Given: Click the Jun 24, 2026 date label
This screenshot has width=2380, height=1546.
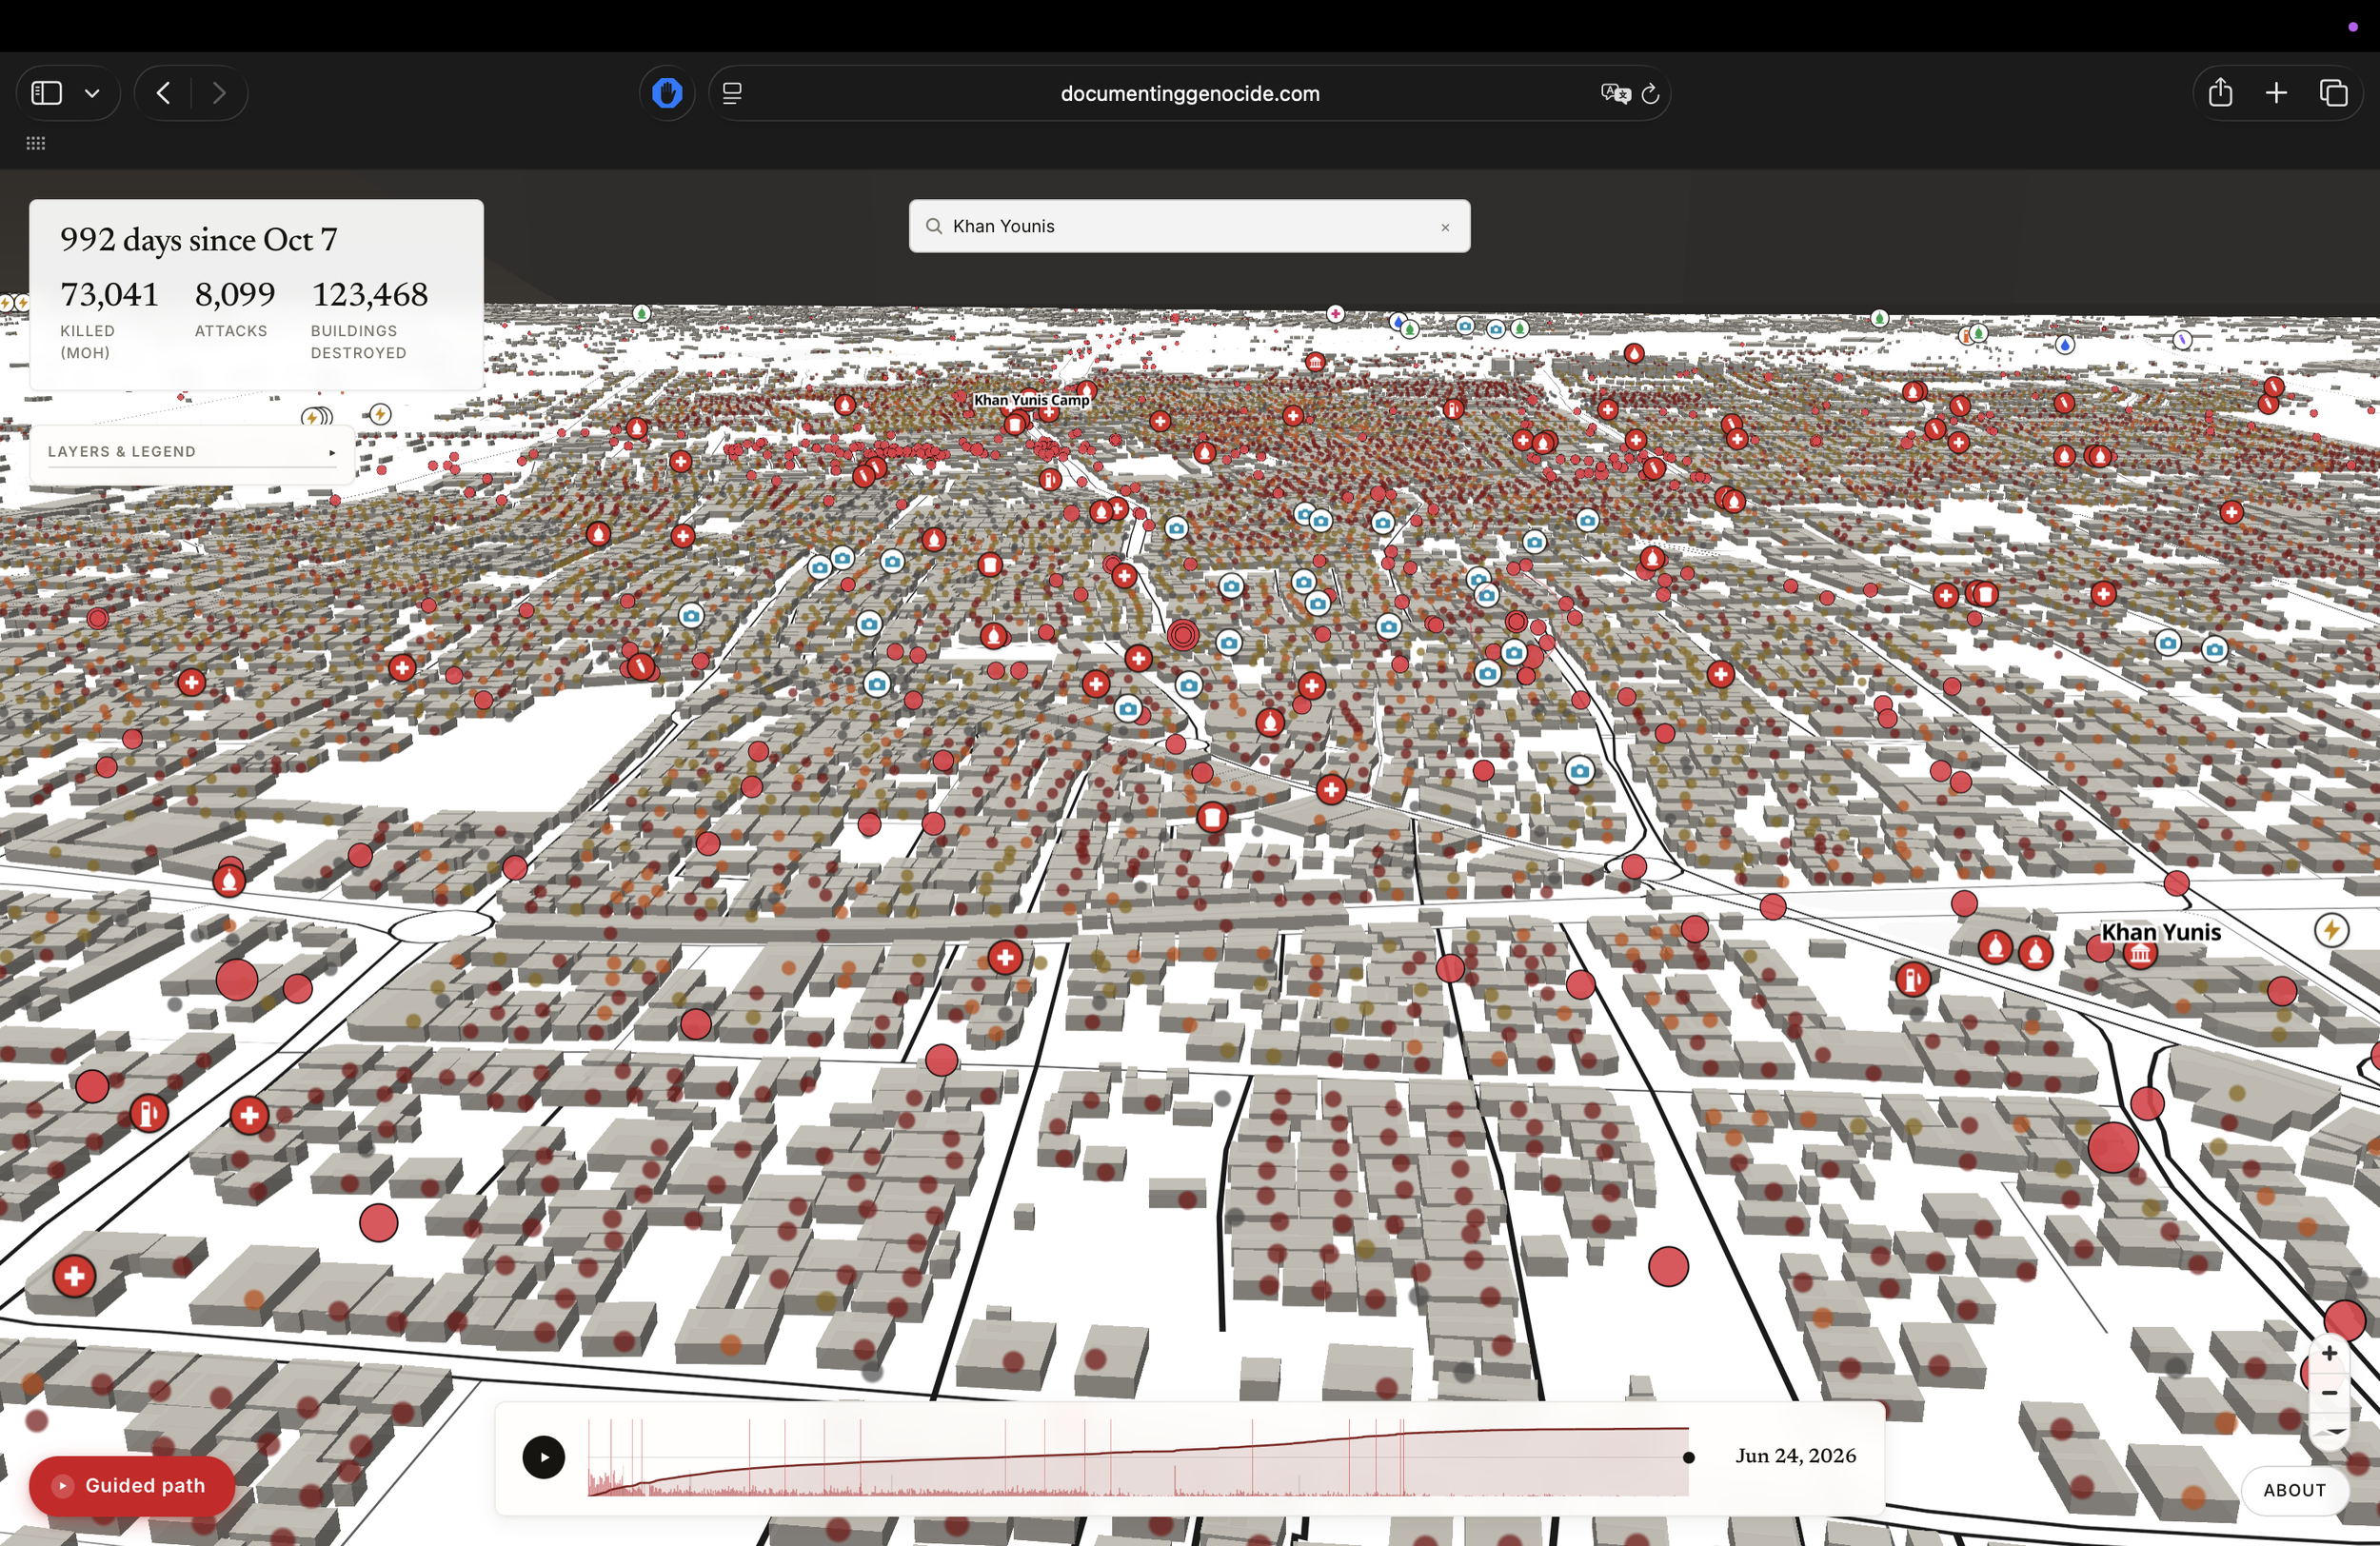Looking at the screenshot, I should point(1795,1456).
